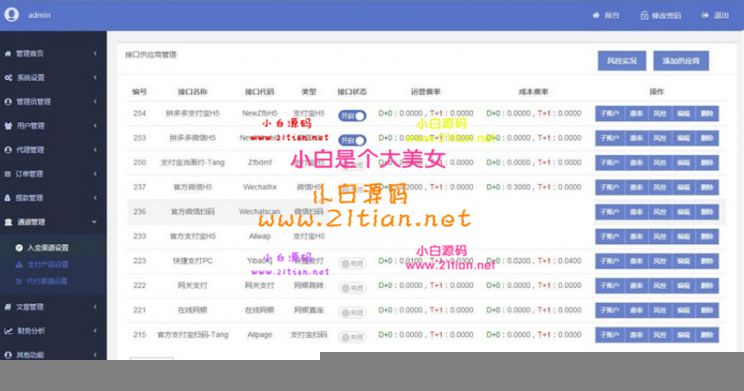744x391 pixels.
Task: Click the 退出 logout icon in header
Action: (705, 15)
